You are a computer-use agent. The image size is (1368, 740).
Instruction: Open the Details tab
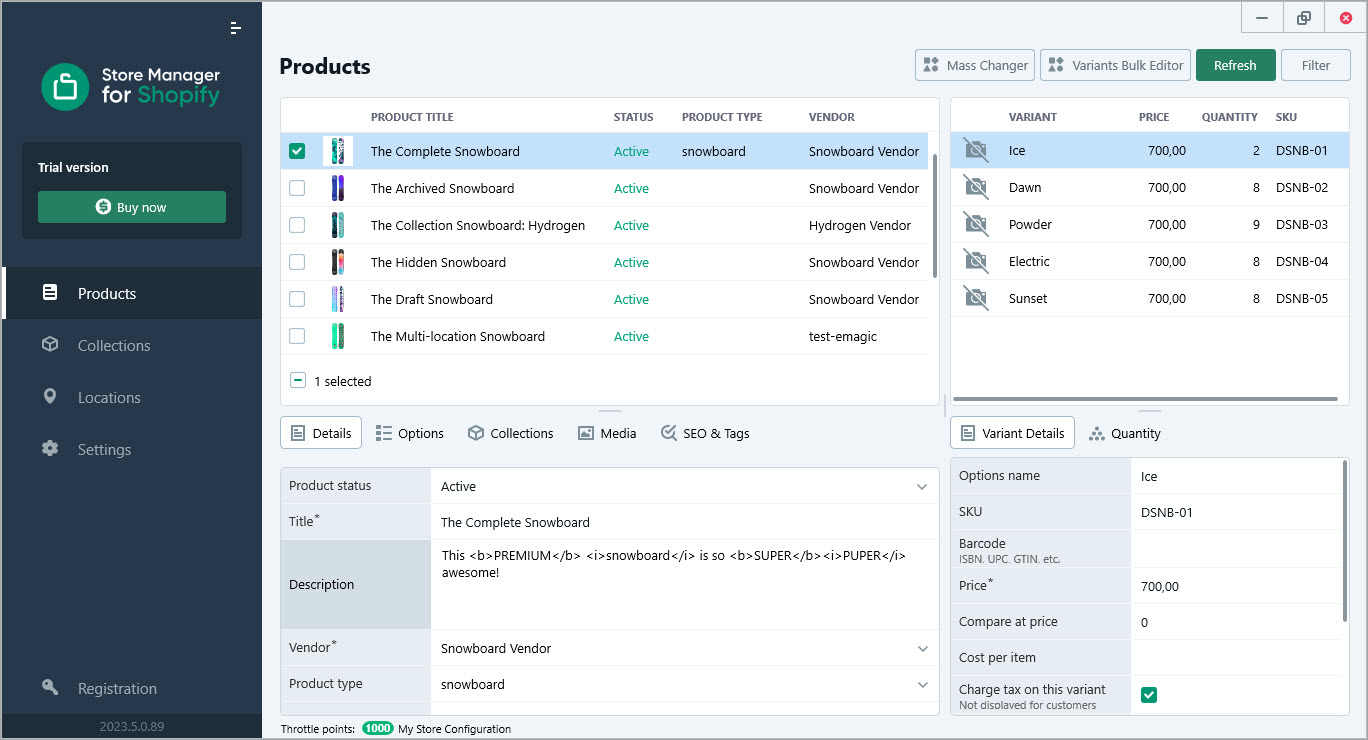(x=321, y=433)
